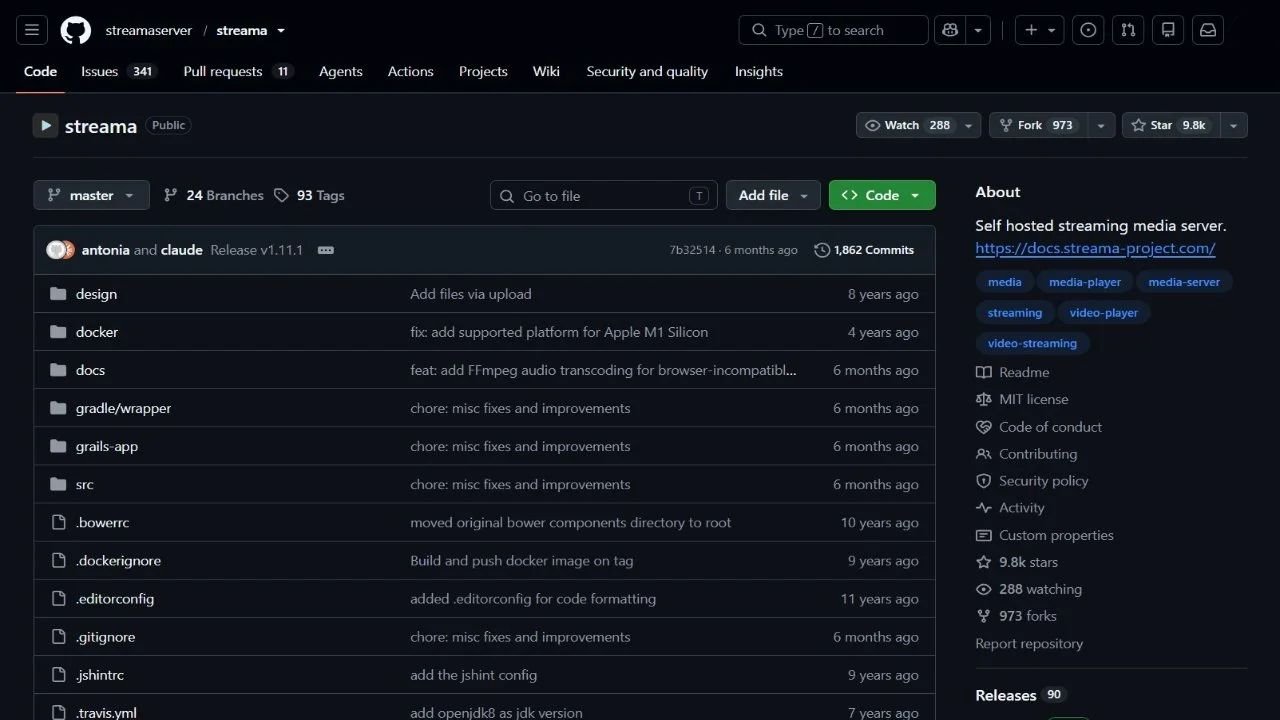
Task: Open the 1,862 Commits history
Action: pyautogui.click(x=864, y=250)
